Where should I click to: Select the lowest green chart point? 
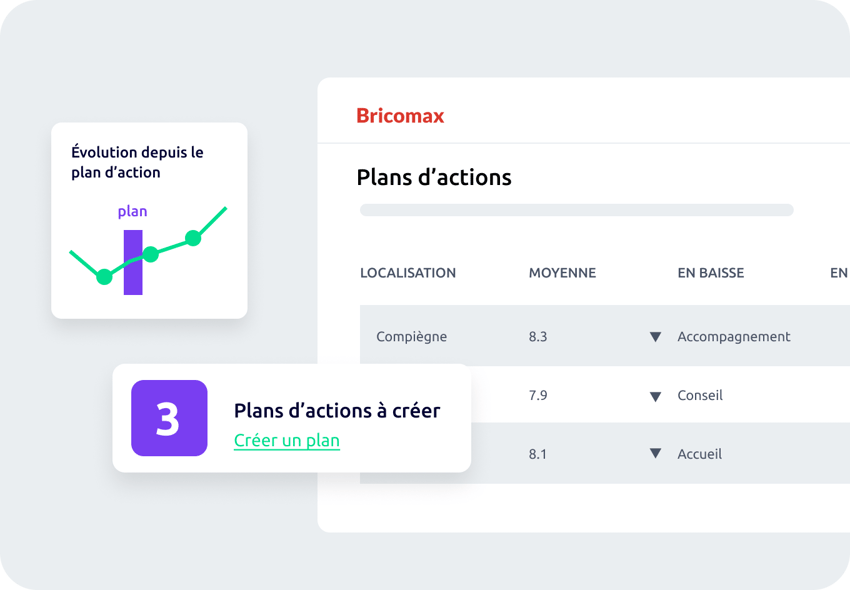(104, 277)
